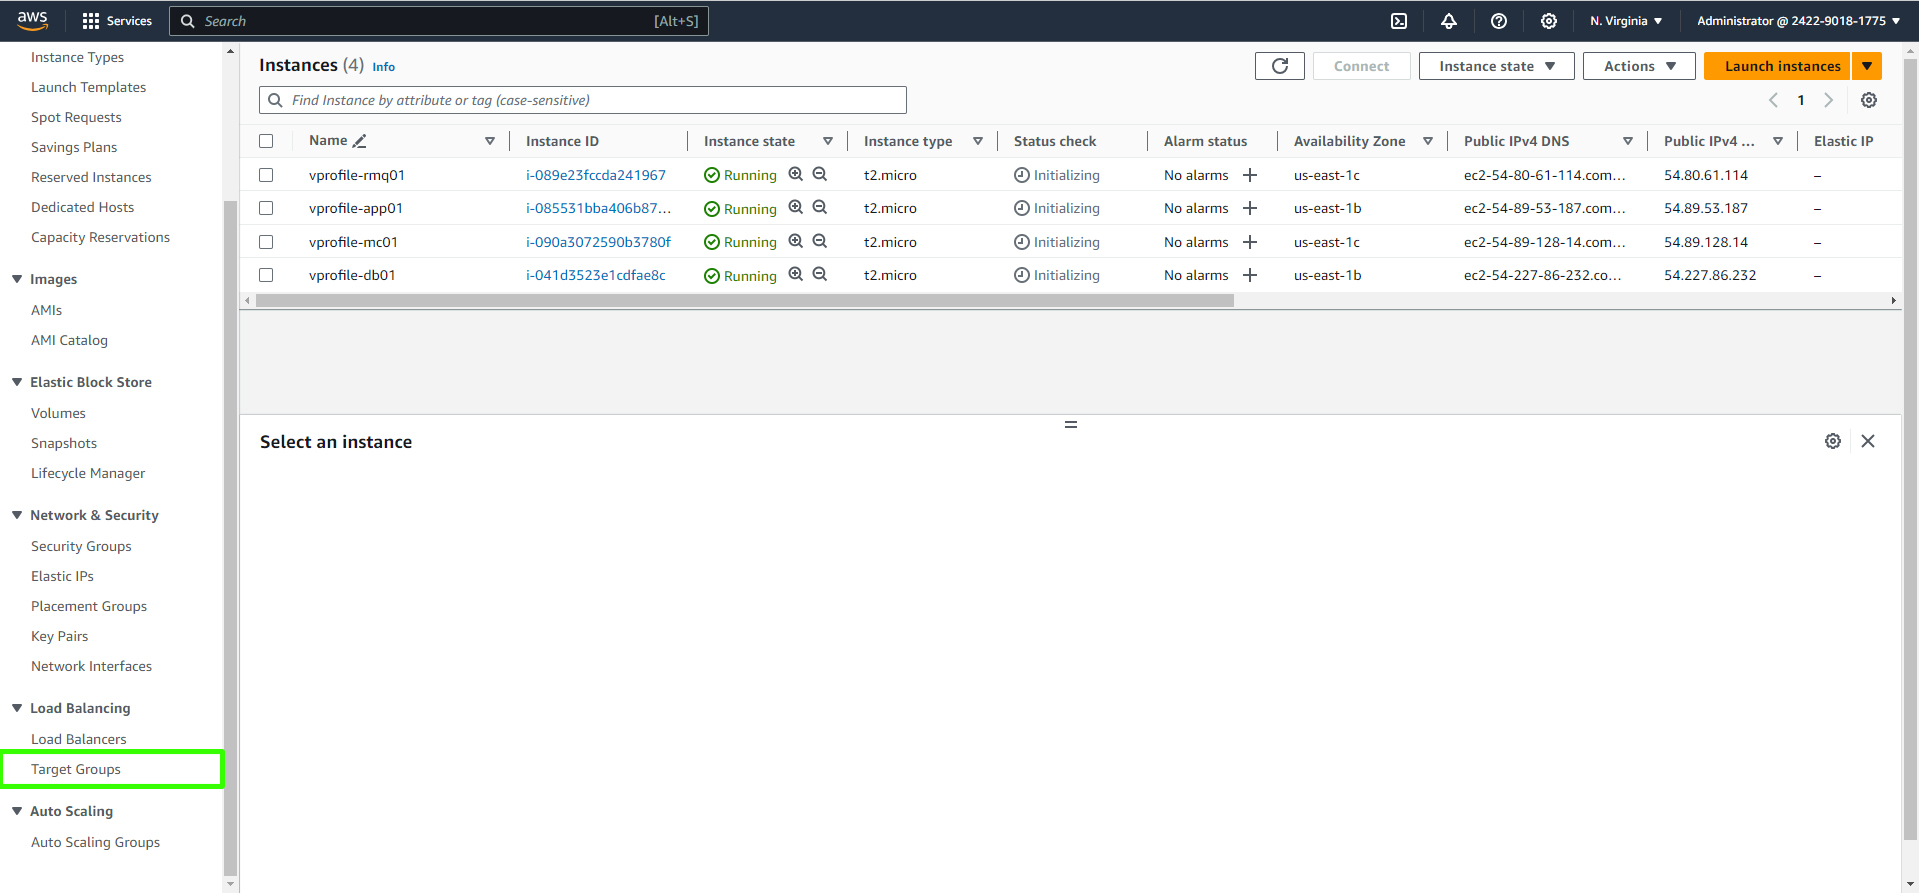Sort by Instance type column arrow
Screen dimensions: 1919x893
pos(978,141)
